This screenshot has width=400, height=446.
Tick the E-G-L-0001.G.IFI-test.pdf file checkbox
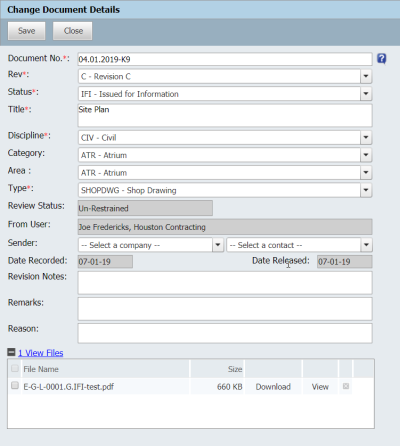tap(15, 385)
